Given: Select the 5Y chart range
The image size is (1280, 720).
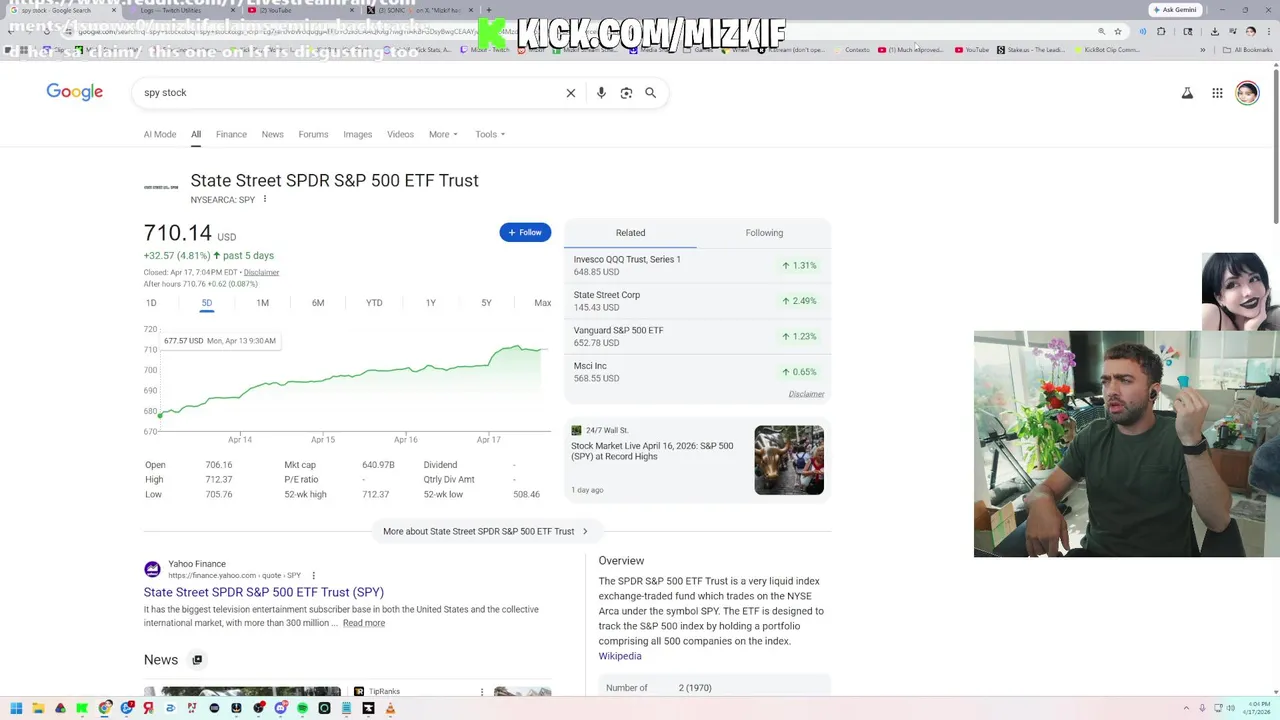Looking at the screenshot, I should (x=486, y=303).
